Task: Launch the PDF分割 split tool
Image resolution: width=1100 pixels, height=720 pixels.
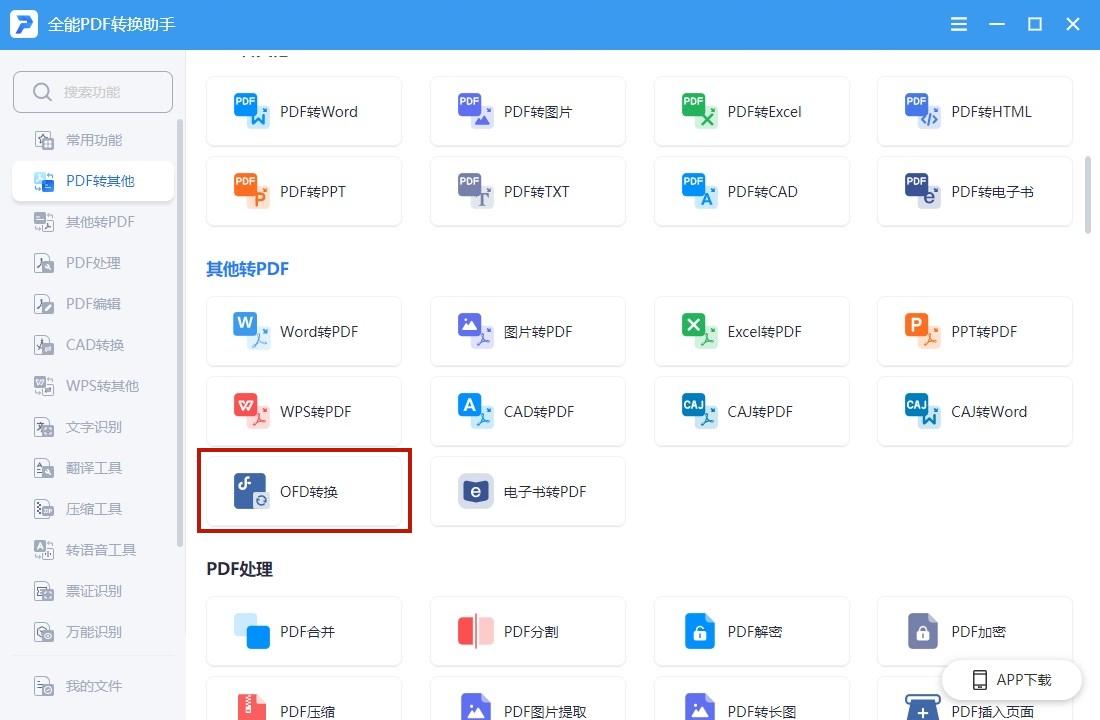Action: (x=528, y=631)
